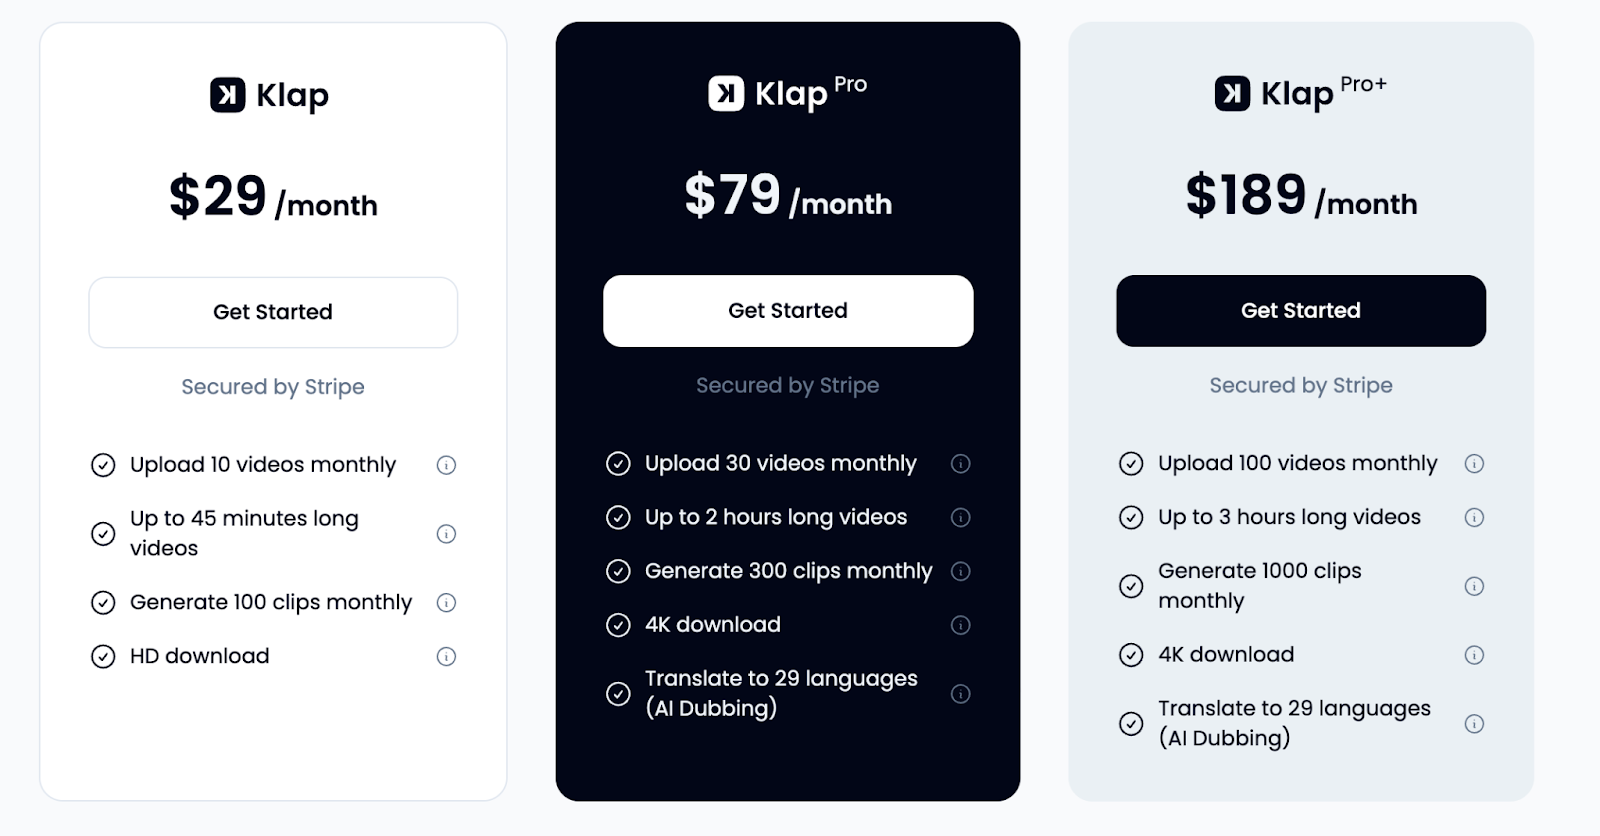Image resolution: width=1600 pixels, height=836 pixels.
Task: Click Get Started on the $29 plan
Action: [273, 312]
